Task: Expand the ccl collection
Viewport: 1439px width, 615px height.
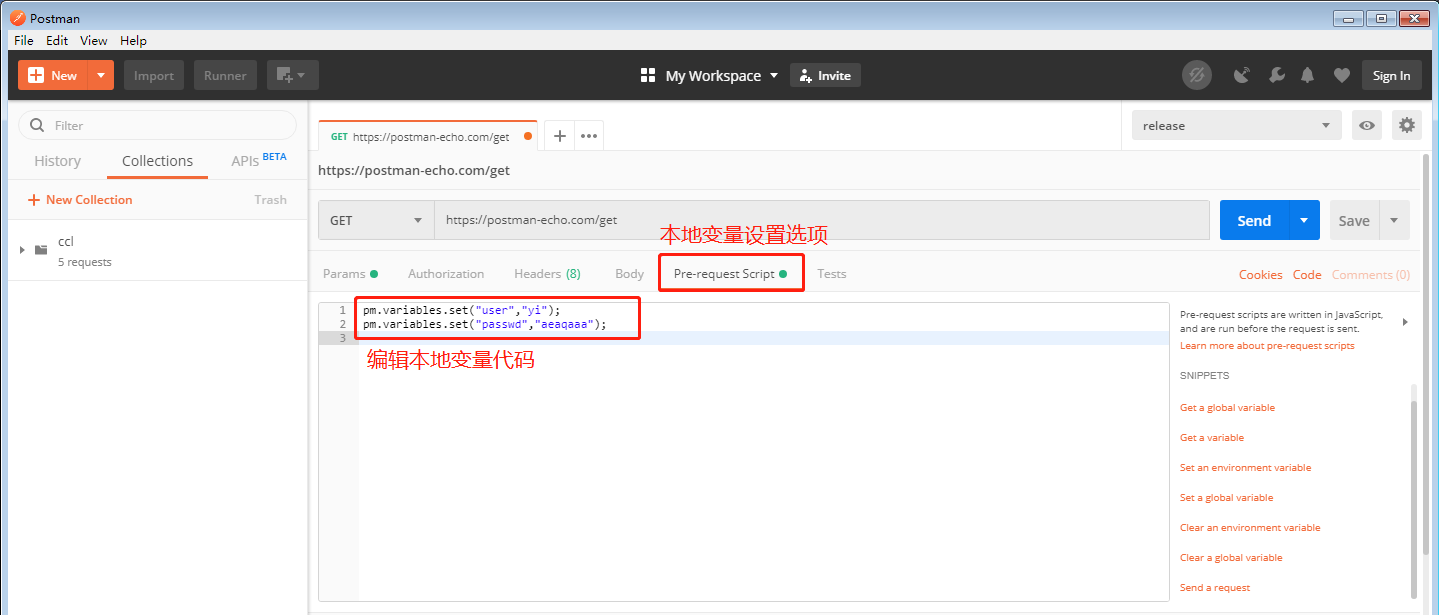Action: pos(22,249)
